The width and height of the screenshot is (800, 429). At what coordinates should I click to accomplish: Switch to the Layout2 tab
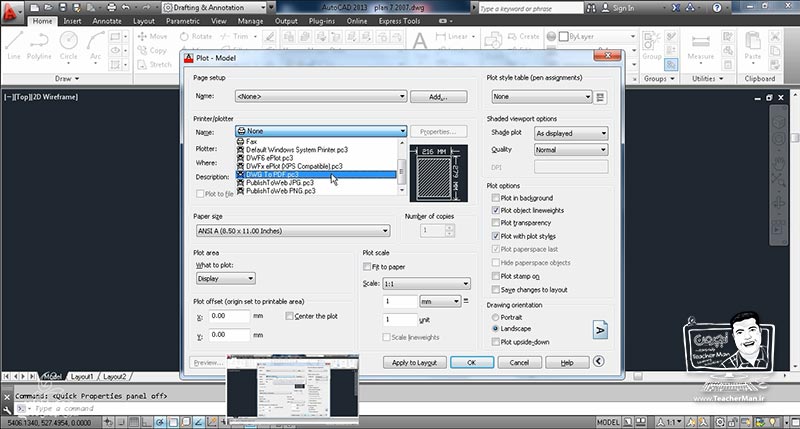click(x=114, y=376)
